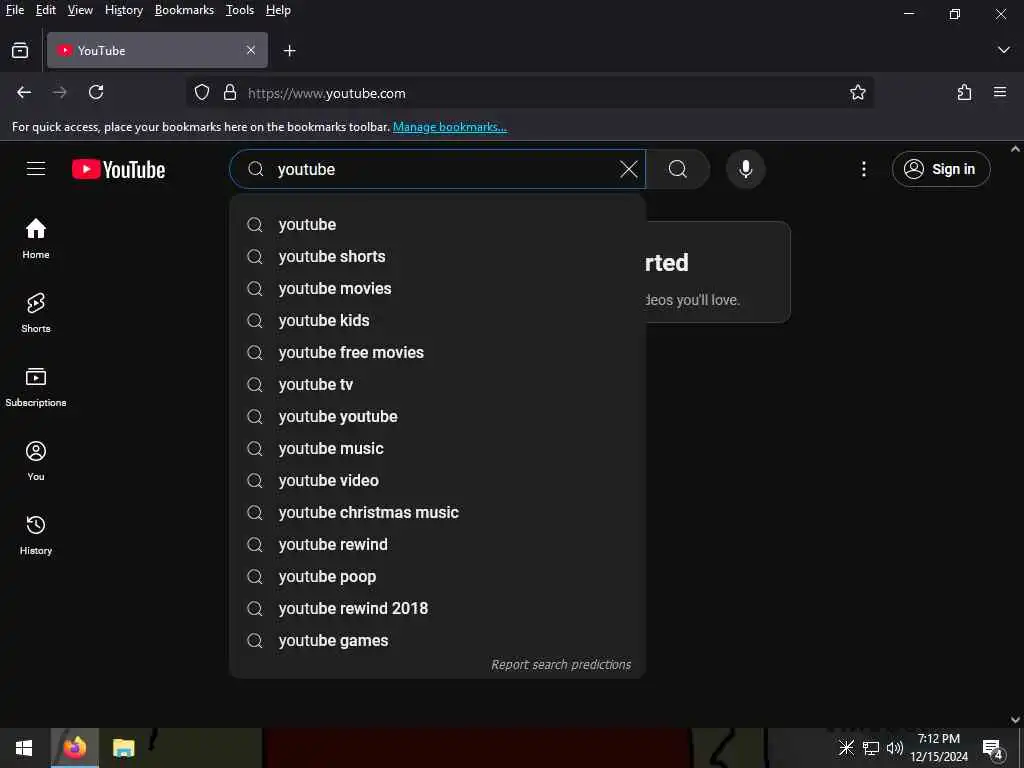Open the notification center with 4 alerts
Image resolution: width=1024 pixels, height=768 pixels.
tap(992, 748)
